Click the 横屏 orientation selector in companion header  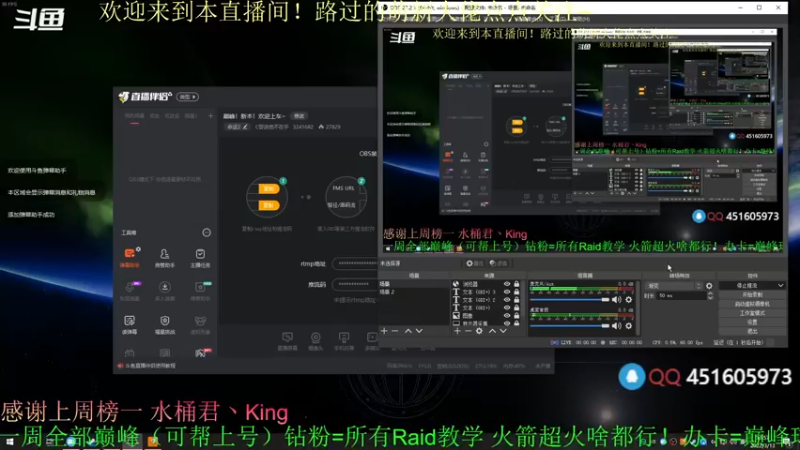188,97
